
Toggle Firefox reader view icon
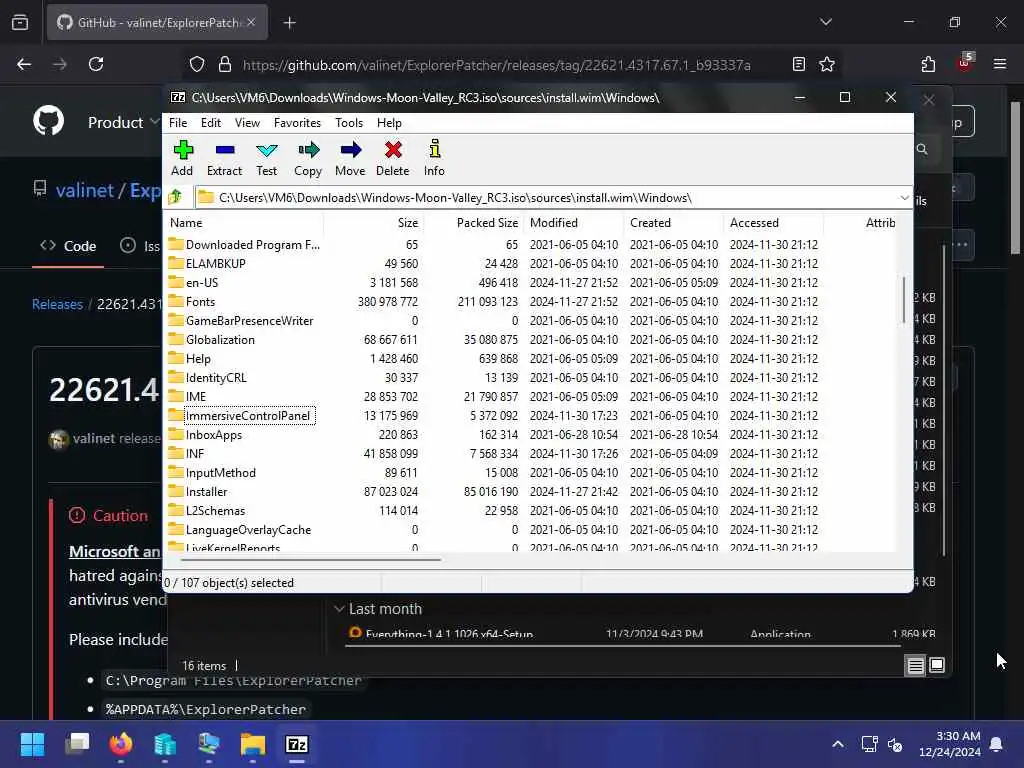click(798, 64)
